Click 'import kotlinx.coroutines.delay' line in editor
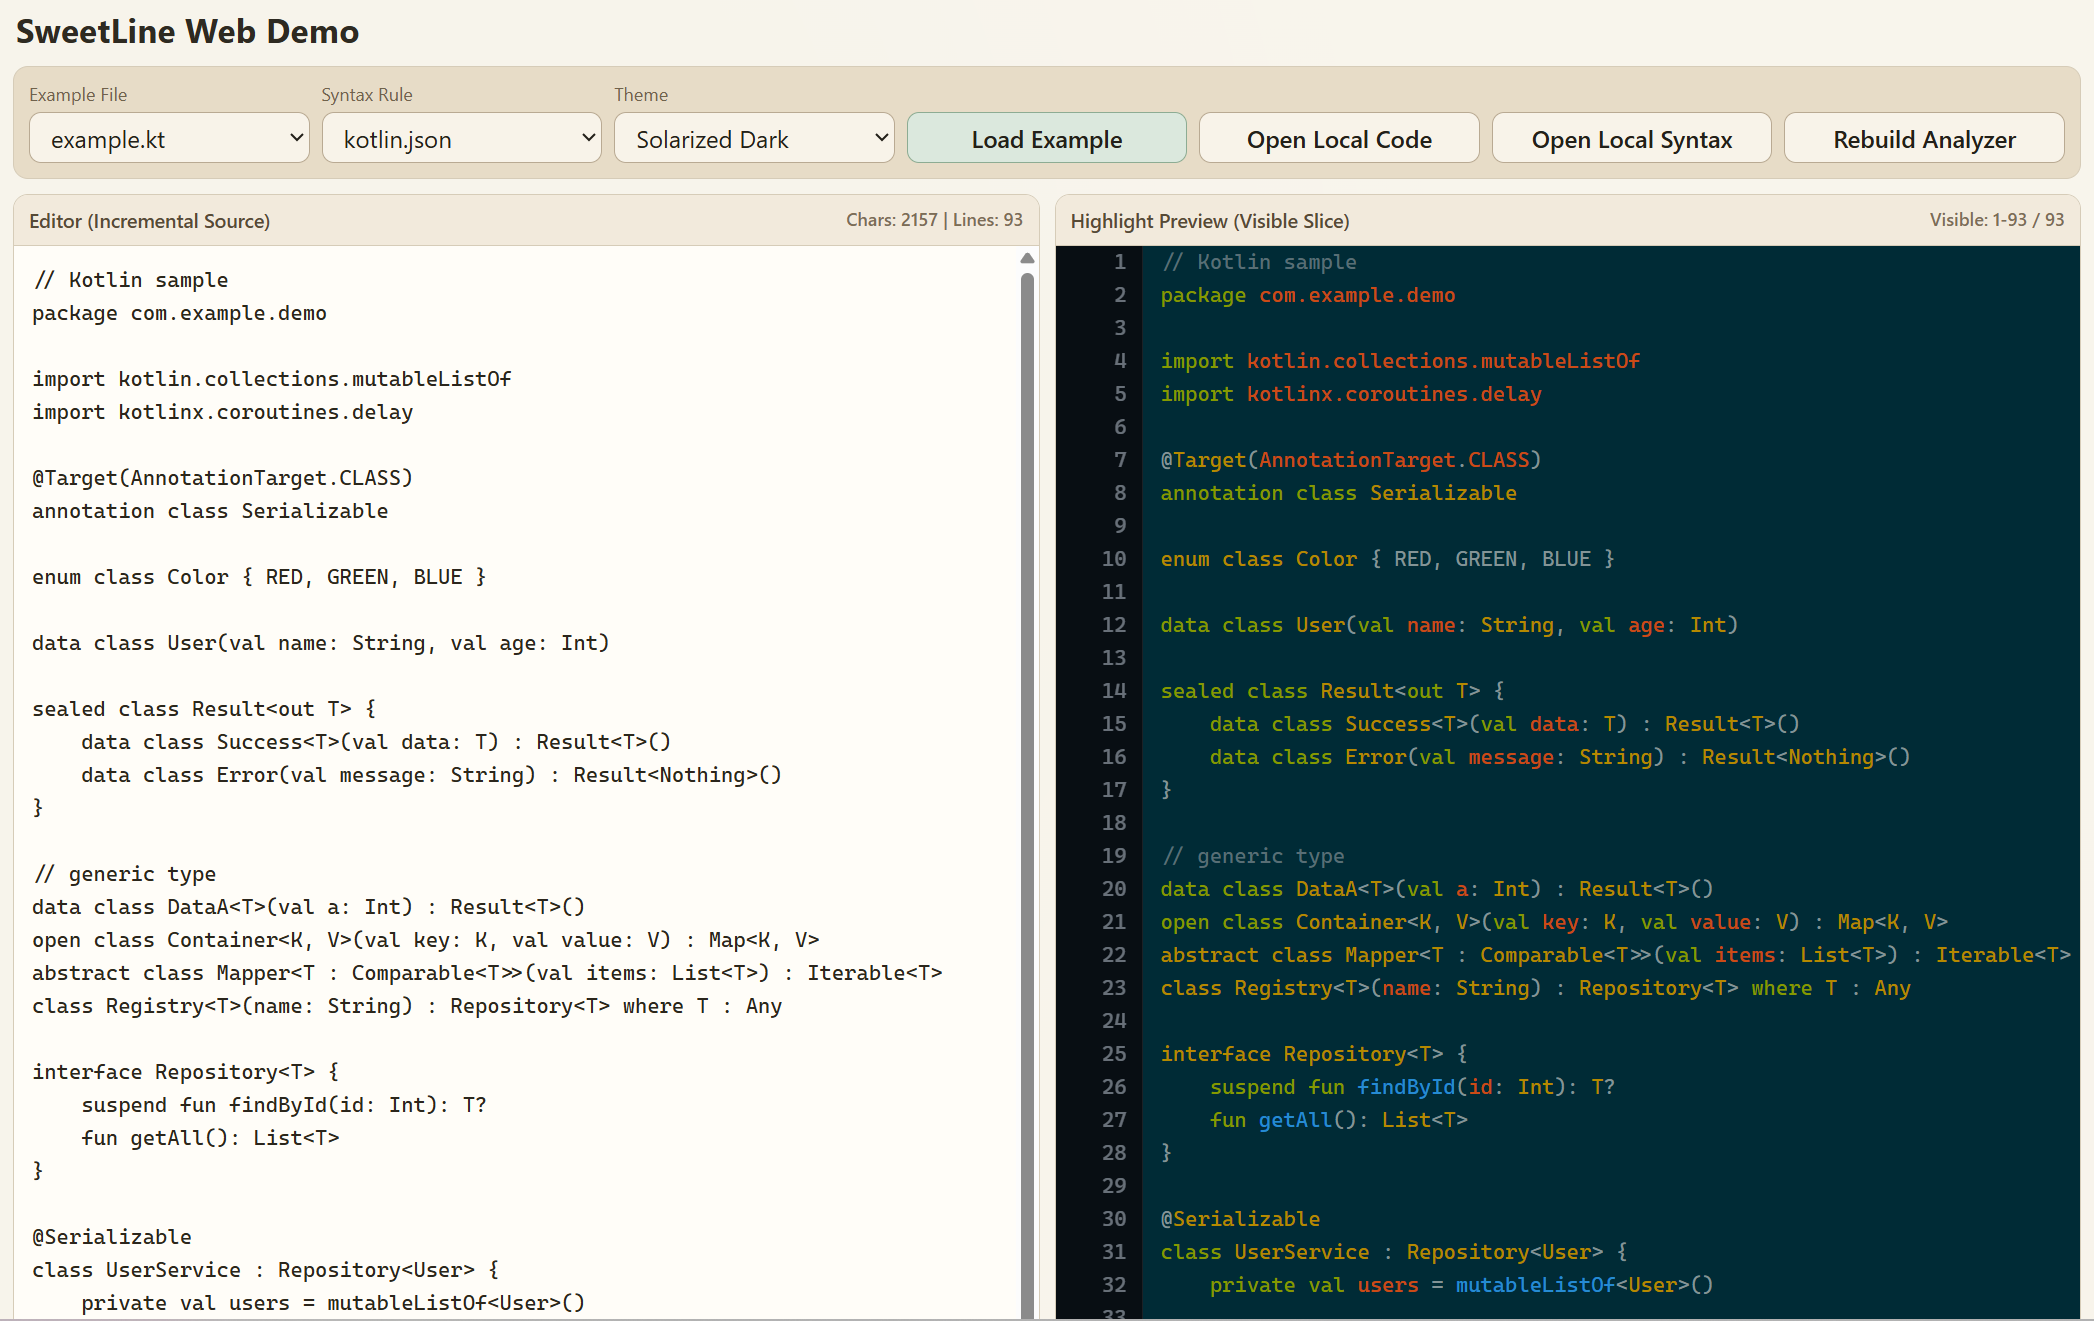This screenshot has height=1321, width=2094. coord(223,412)
